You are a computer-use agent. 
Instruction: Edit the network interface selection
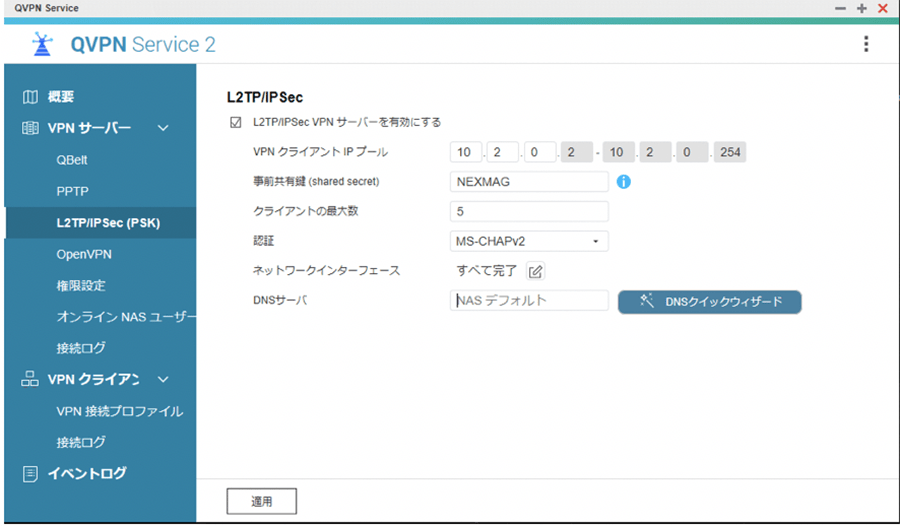(x=535, y=271)
